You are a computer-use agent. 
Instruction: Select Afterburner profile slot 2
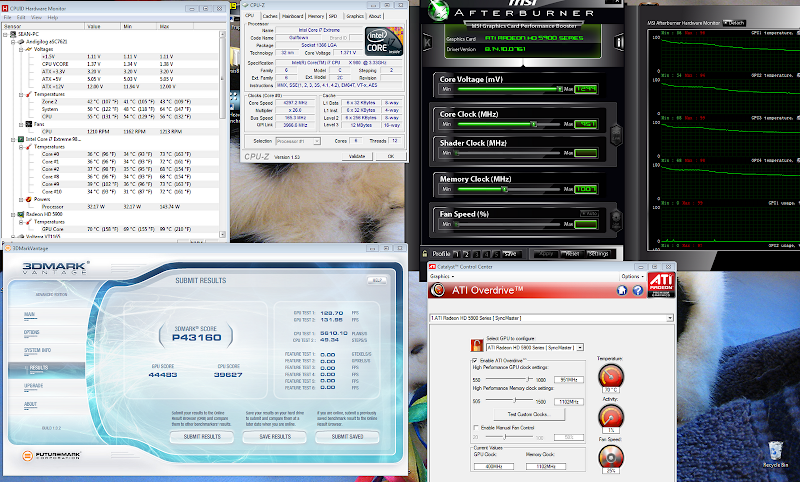(x=466, y=254)
